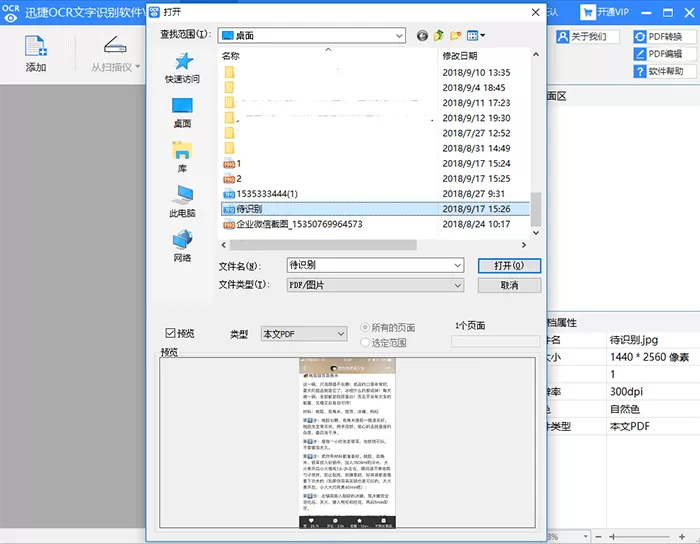Select 所有的页面 radio button
700x544 pixels.
[365, 328]
